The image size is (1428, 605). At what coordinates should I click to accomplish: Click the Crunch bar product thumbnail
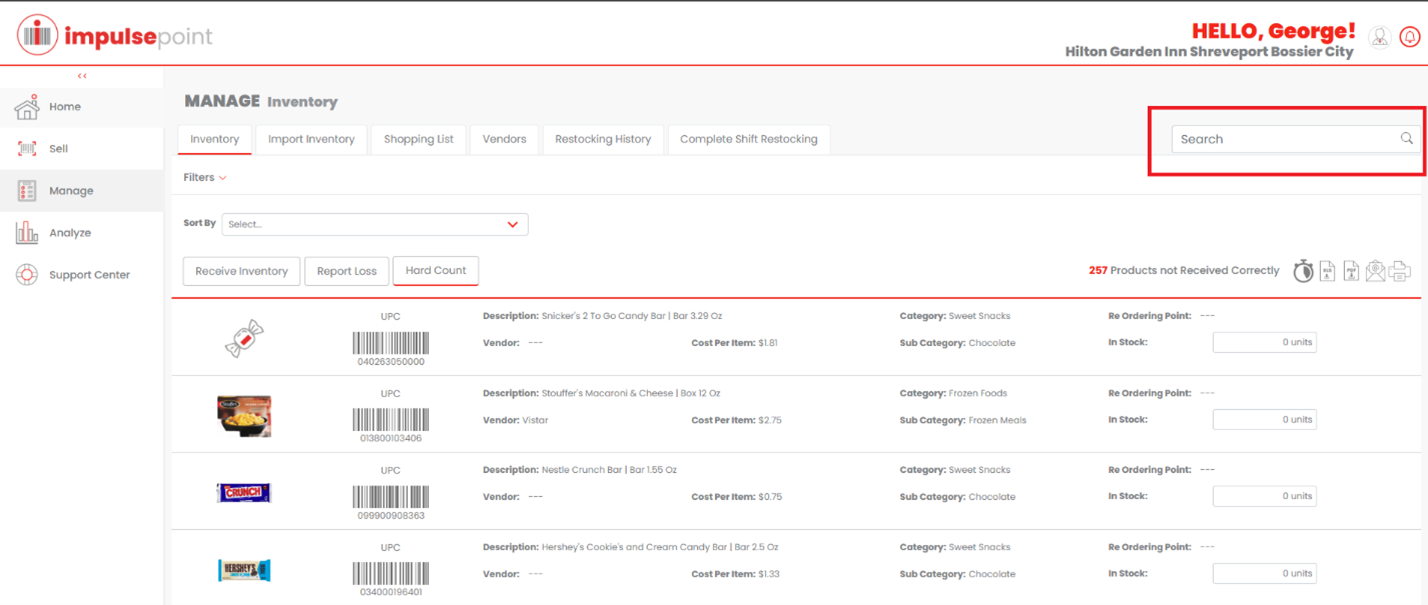pos(243,492)
